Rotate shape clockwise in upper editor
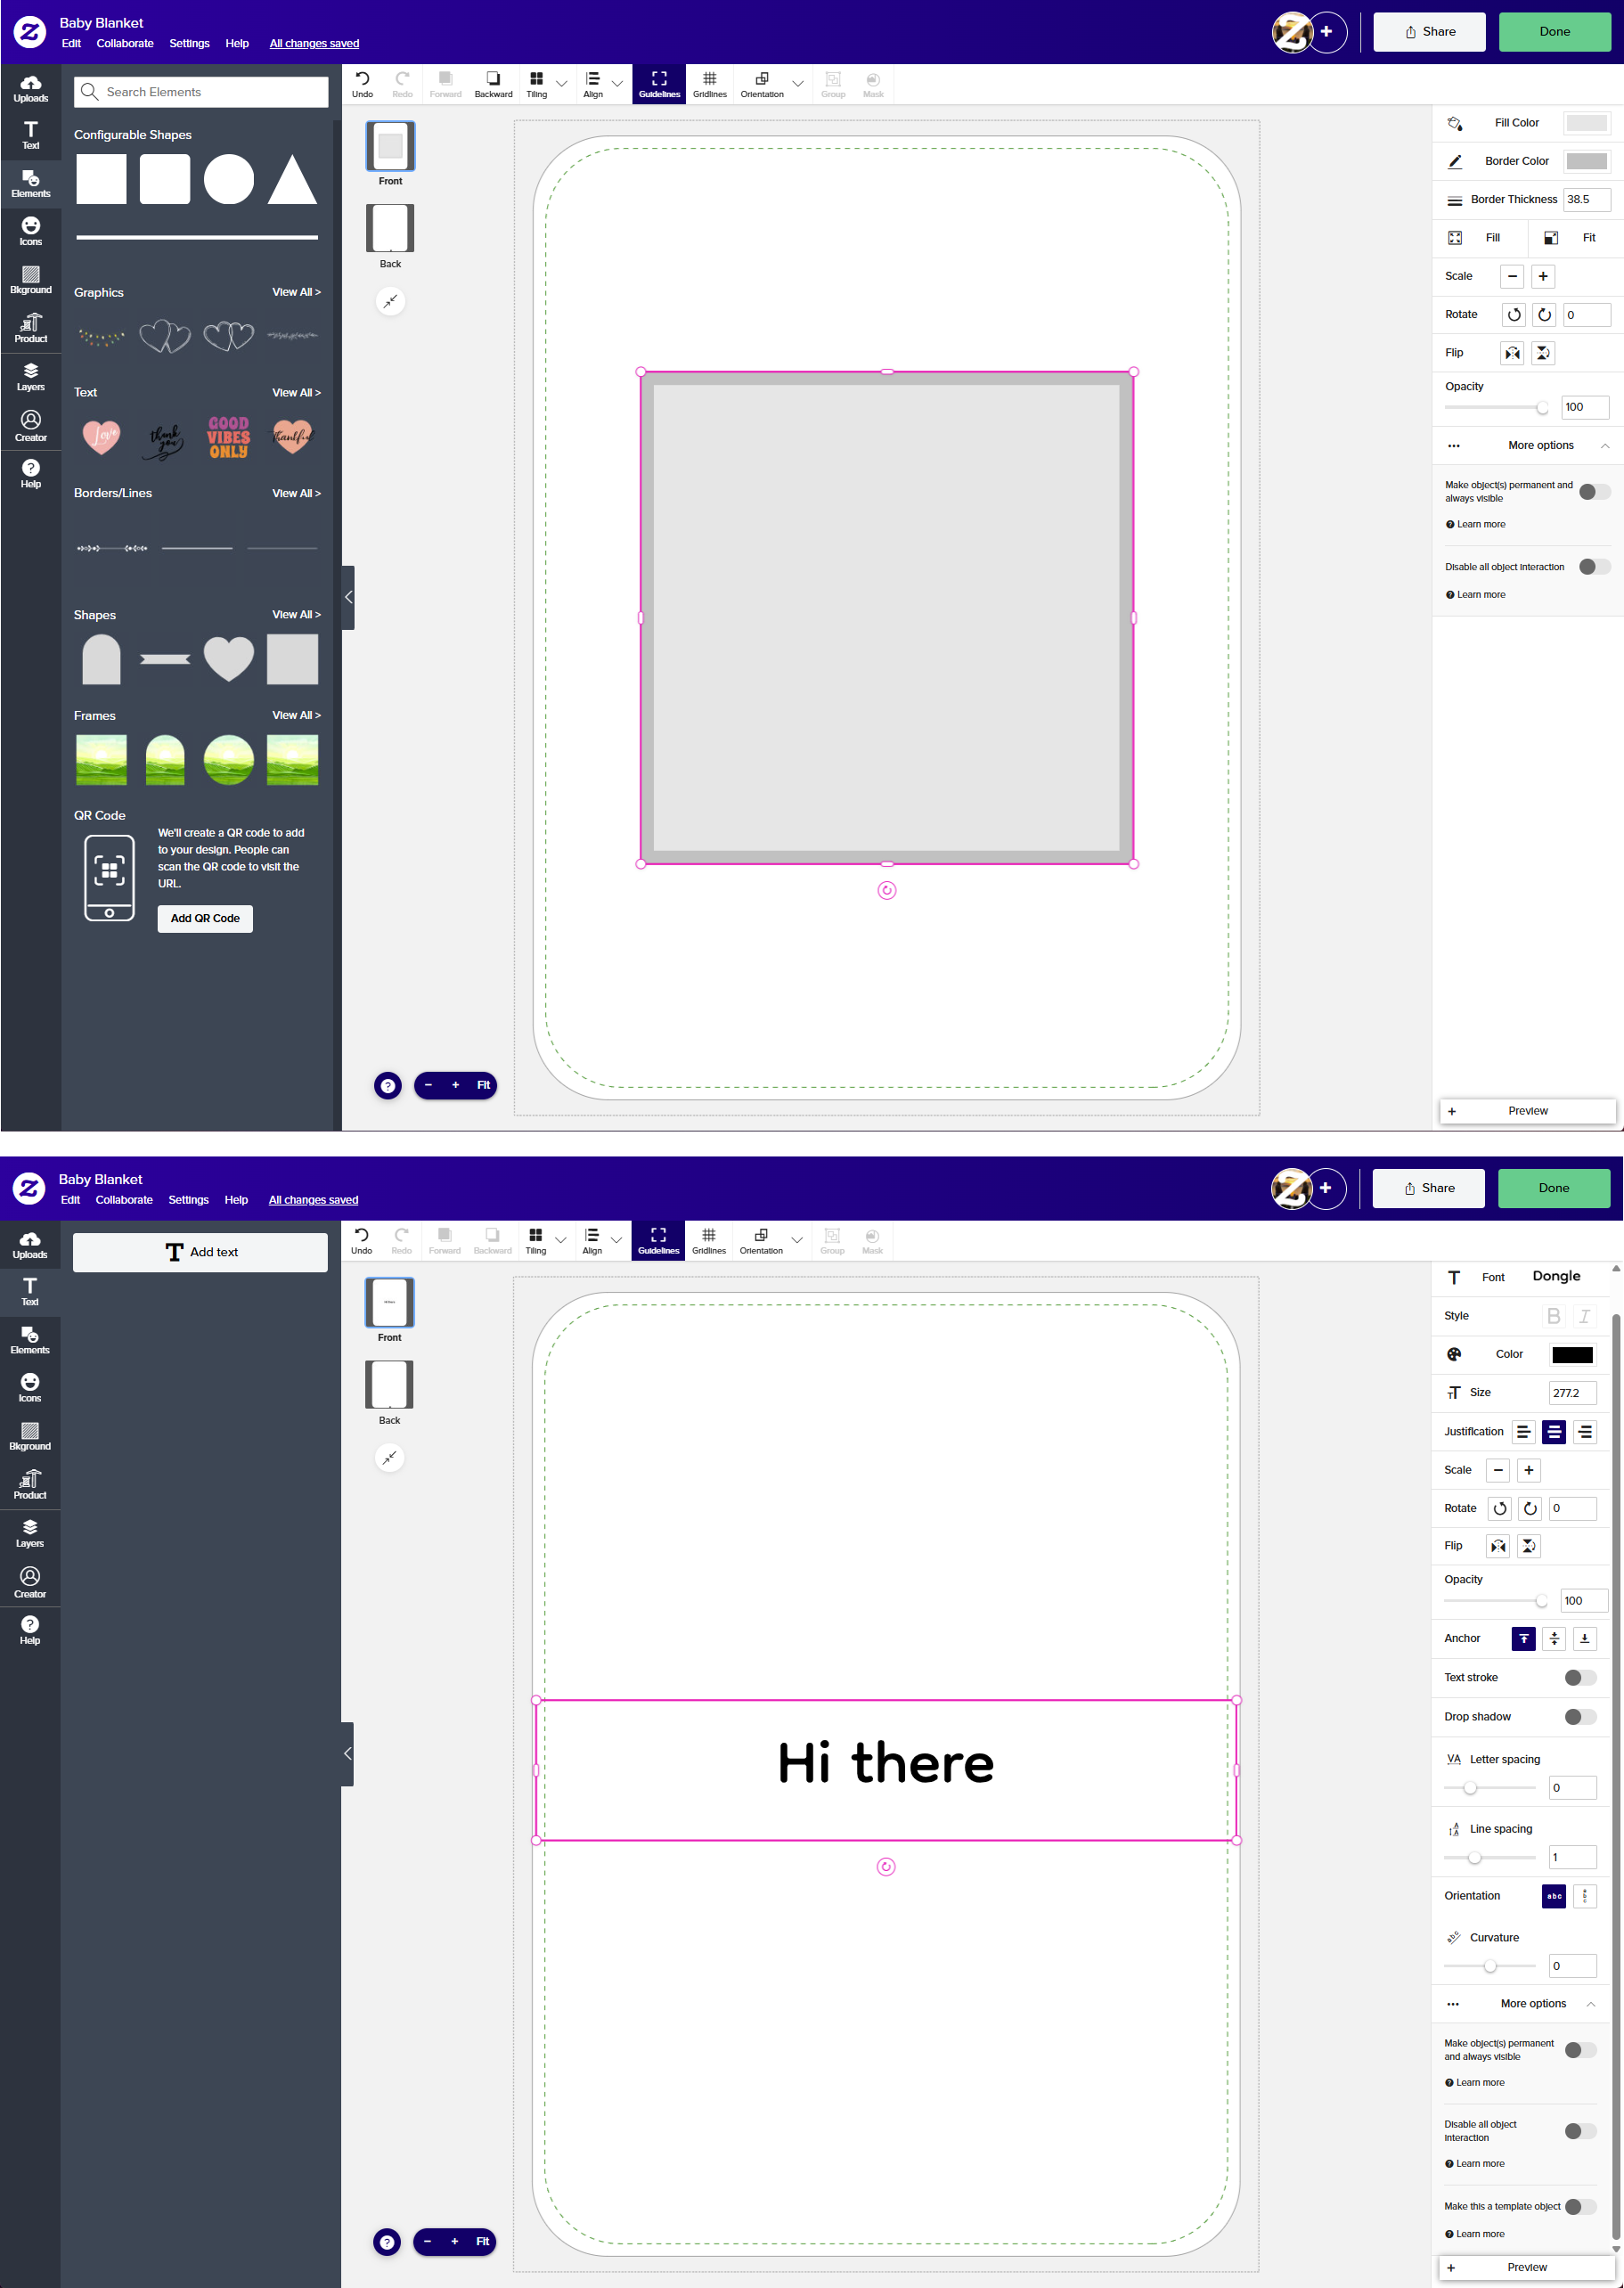This screenshot has height=2288, width=1624. pyautogui.click(x=1545, y=315)
